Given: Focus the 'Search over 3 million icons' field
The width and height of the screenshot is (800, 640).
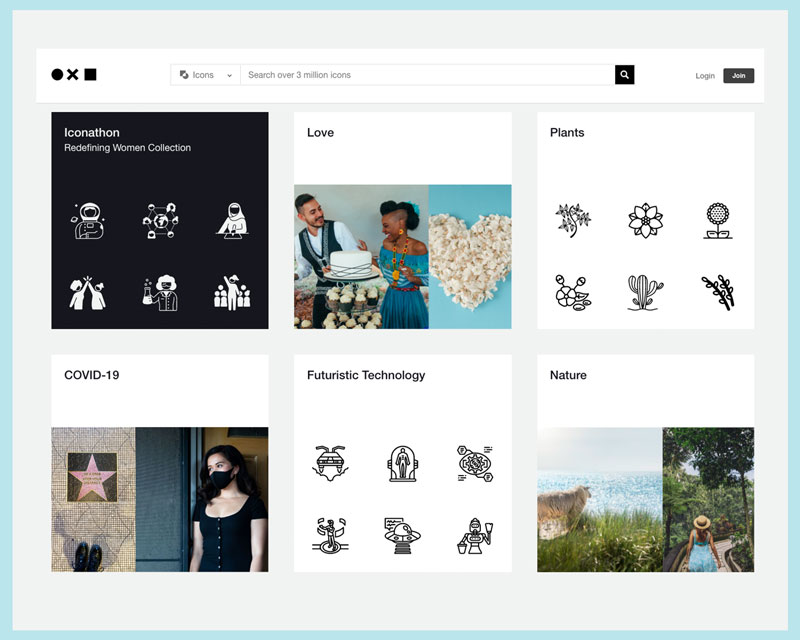Looking at the screenshot, I should (x=428, y=75).
